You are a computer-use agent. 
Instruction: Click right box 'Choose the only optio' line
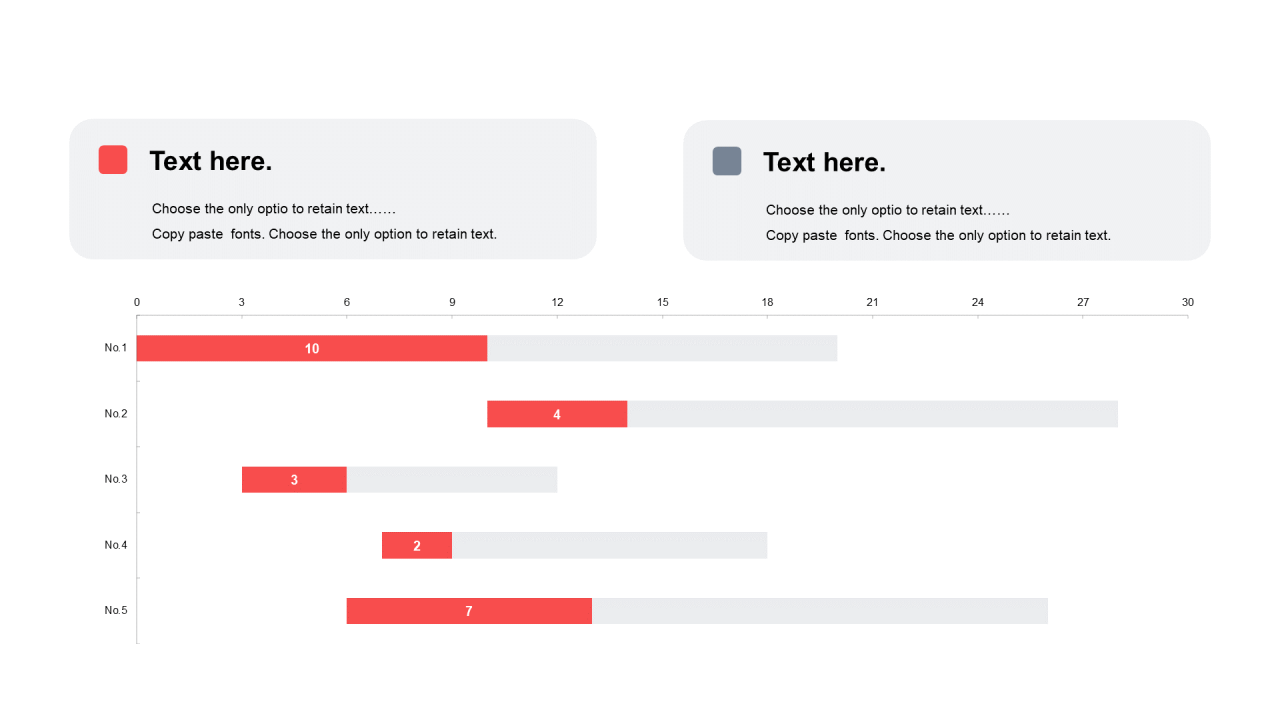[x=888, y=210]
